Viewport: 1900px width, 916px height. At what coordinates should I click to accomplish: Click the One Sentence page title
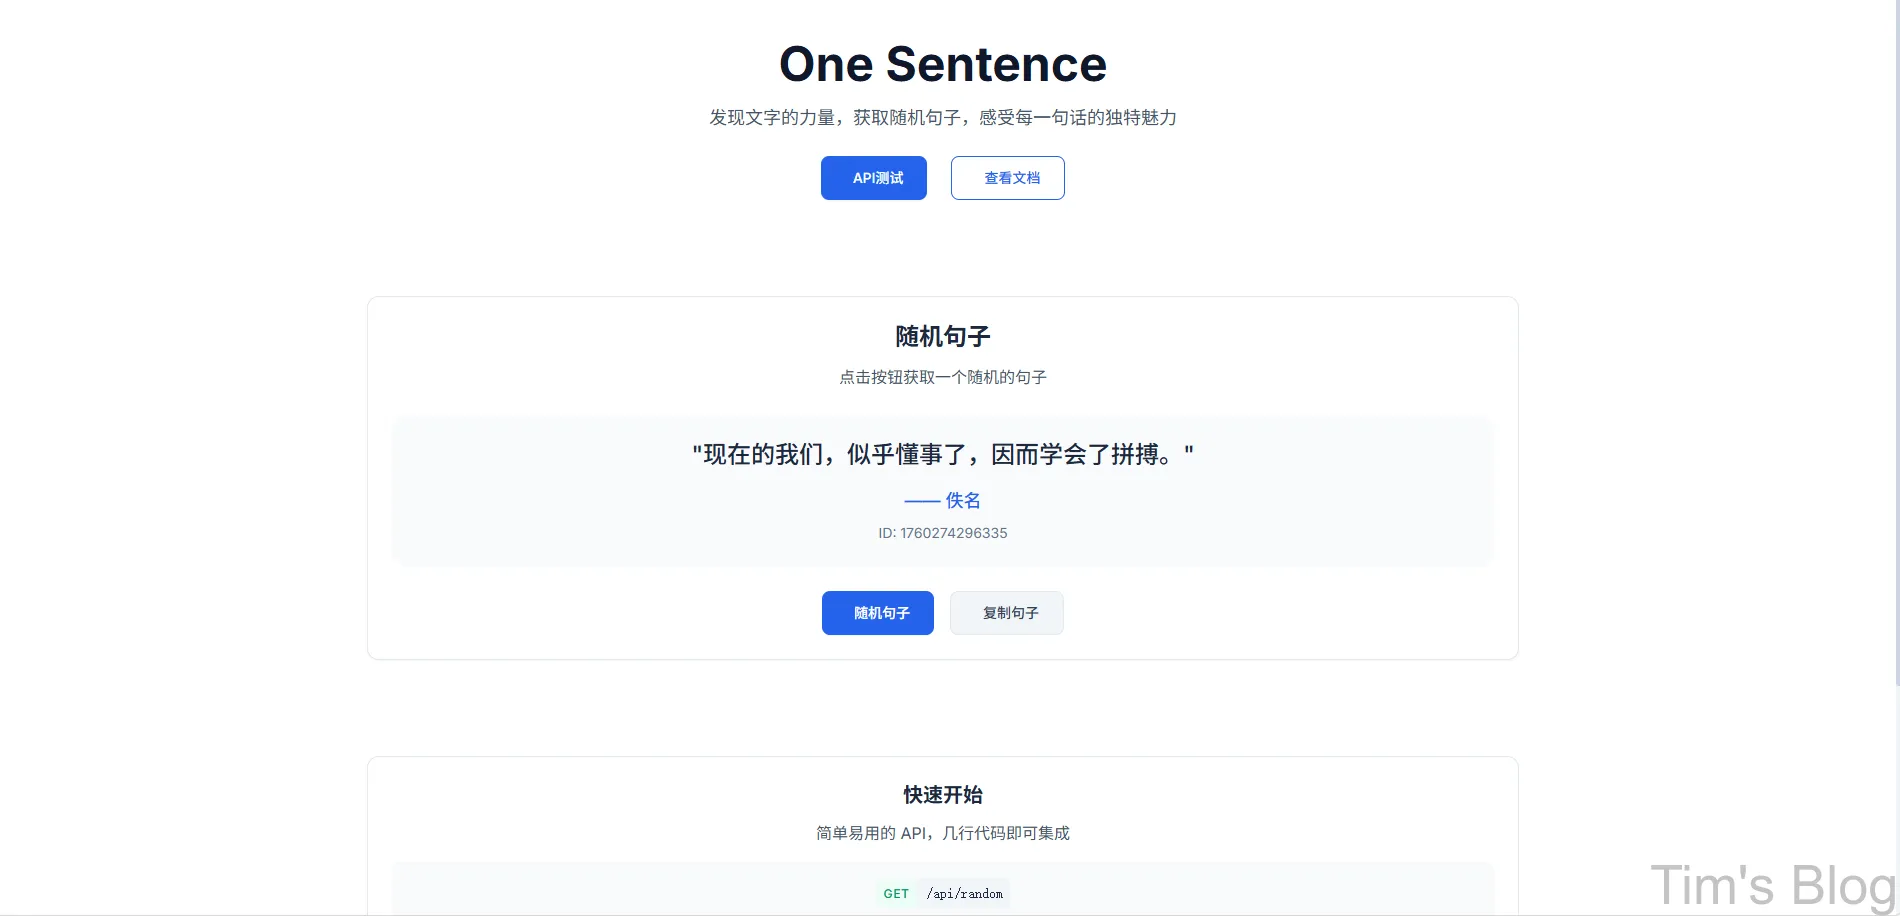pos(942,63)
